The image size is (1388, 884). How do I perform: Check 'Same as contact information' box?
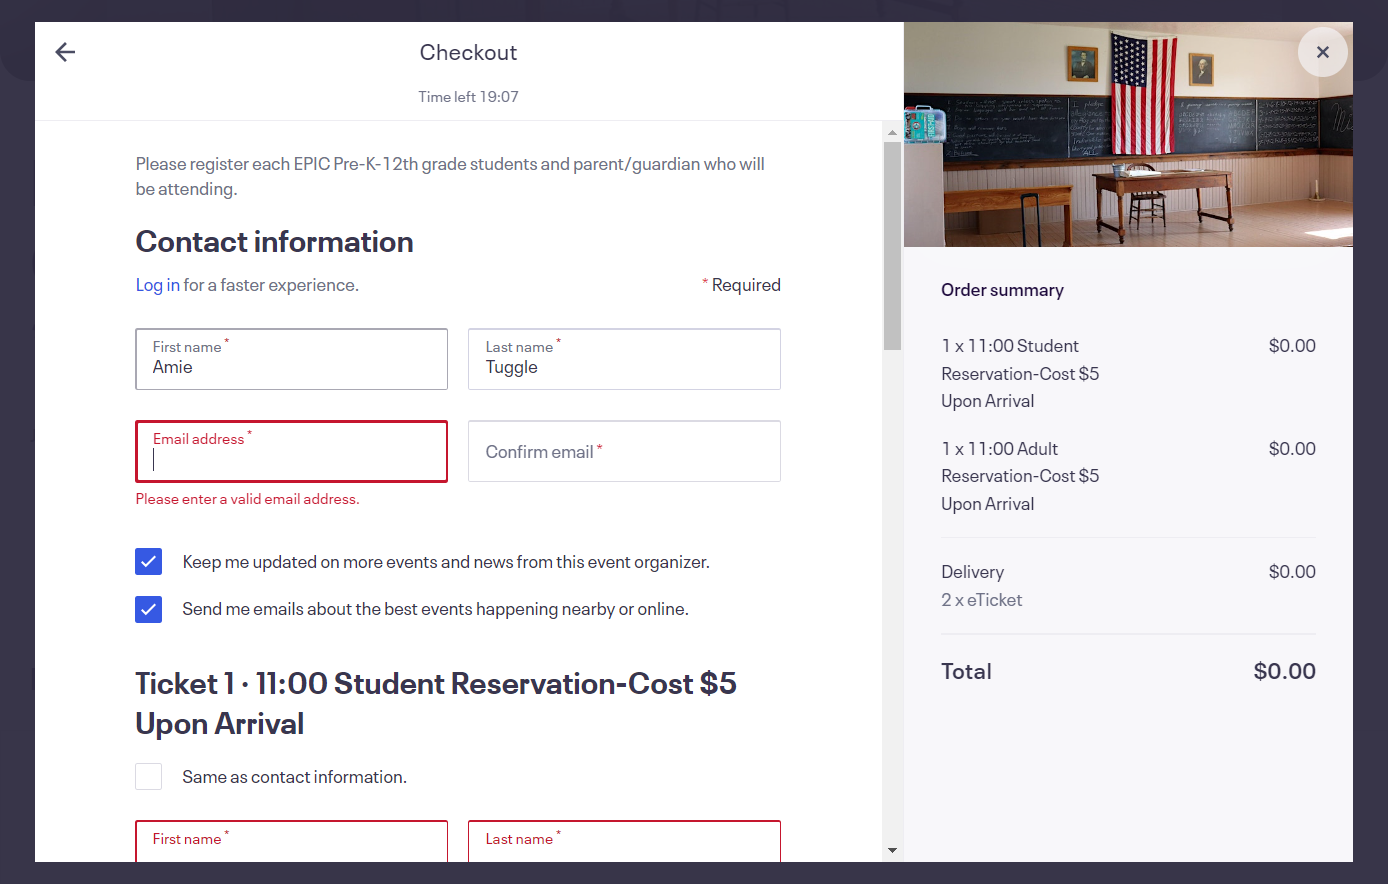[x=149, y=777]
